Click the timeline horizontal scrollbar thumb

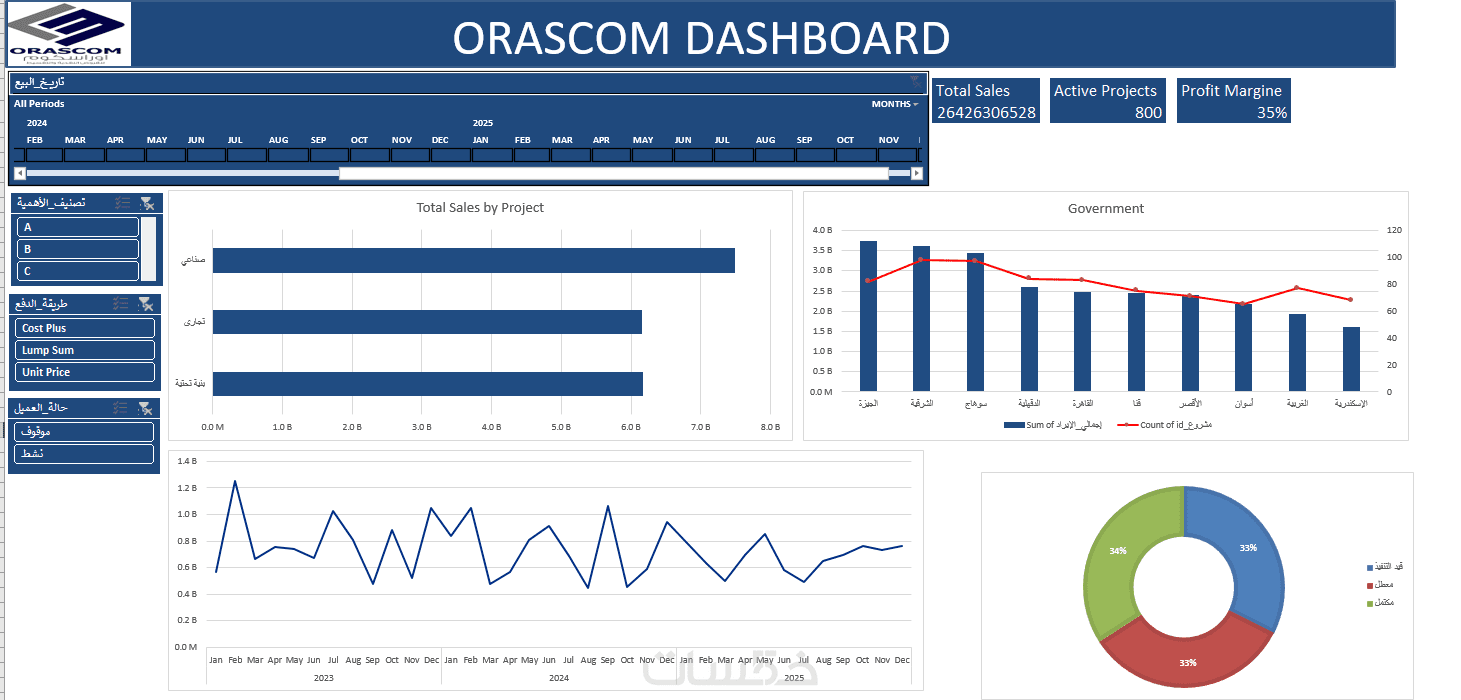point(614,173)
